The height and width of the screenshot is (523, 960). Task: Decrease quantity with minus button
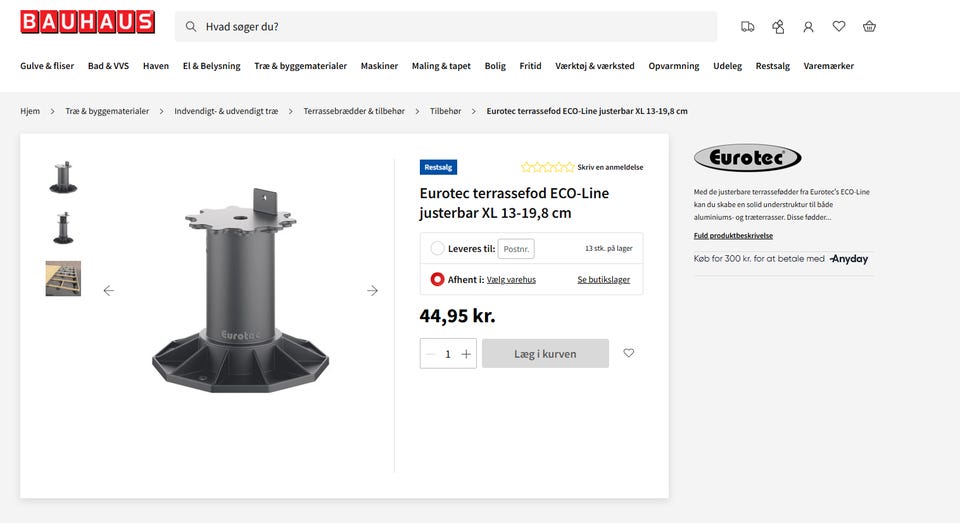(430, 354)
